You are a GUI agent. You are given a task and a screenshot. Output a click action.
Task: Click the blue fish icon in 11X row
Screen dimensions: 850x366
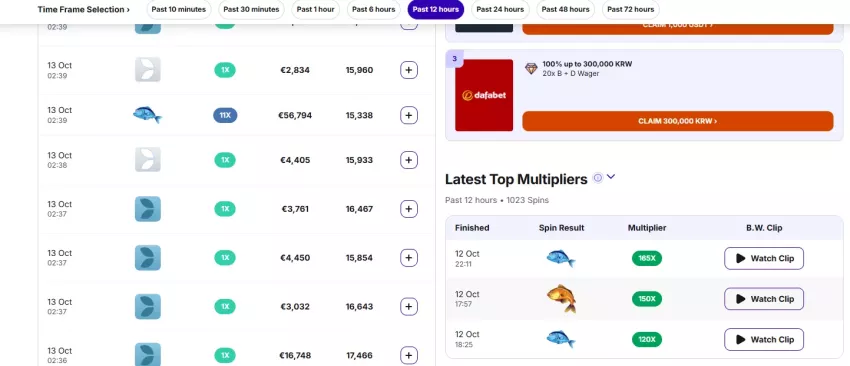tap(147, 115)
